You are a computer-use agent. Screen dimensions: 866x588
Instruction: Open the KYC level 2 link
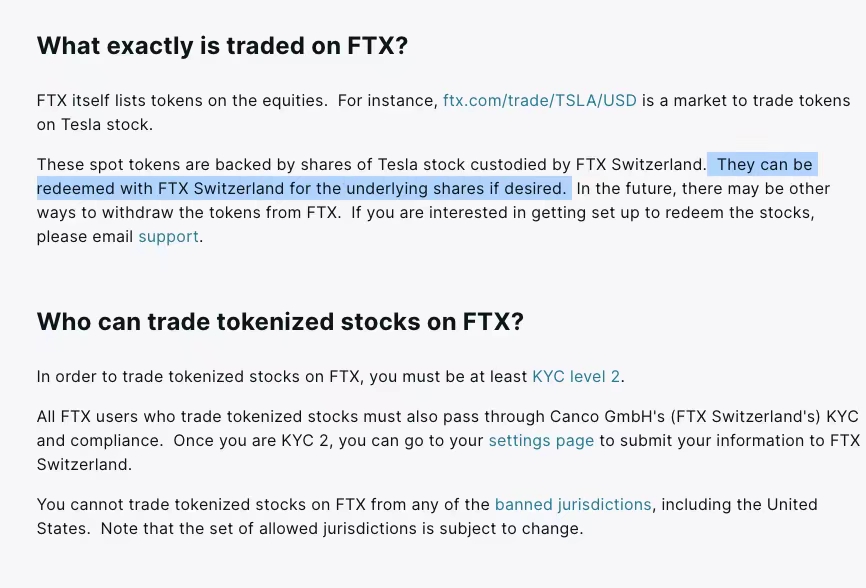tap(576, 377)
